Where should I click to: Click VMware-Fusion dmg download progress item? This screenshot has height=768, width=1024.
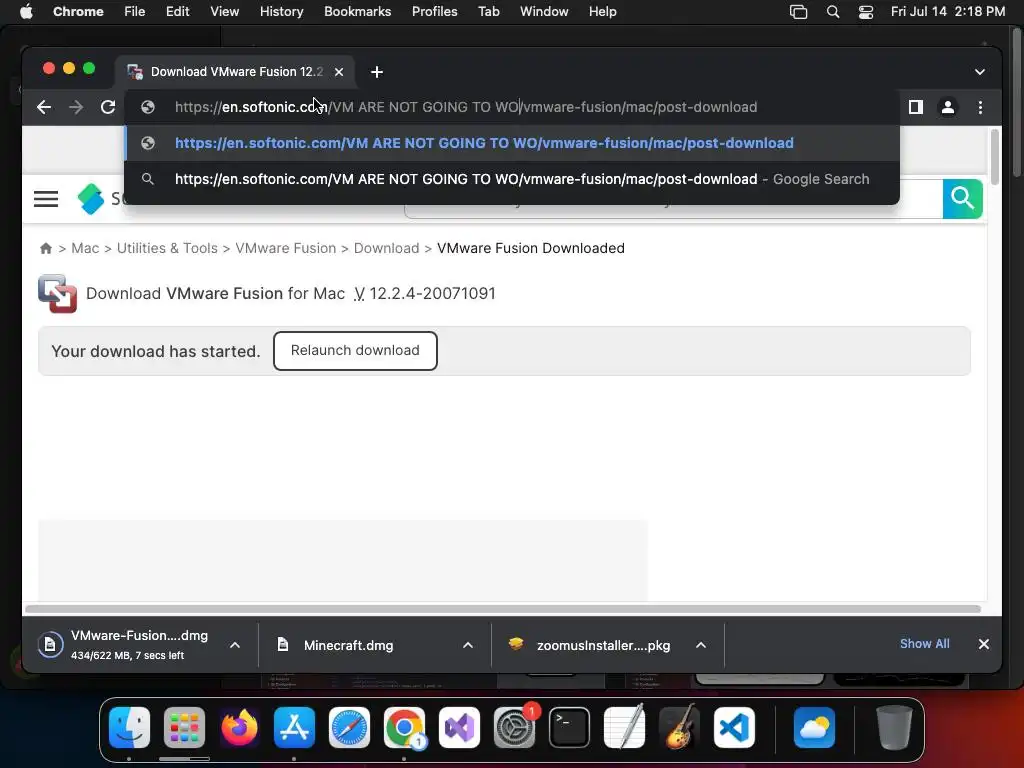(124, 645)
